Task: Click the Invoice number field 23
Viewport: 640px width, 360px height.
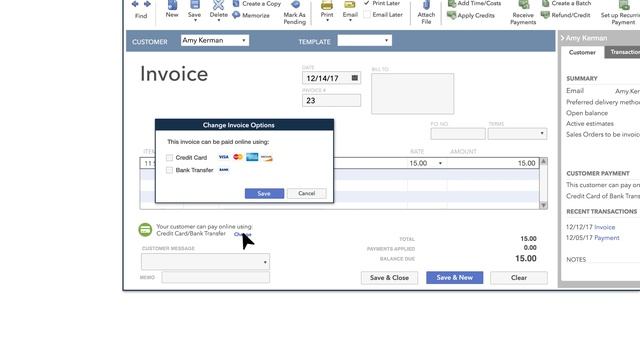Action: 331,100
